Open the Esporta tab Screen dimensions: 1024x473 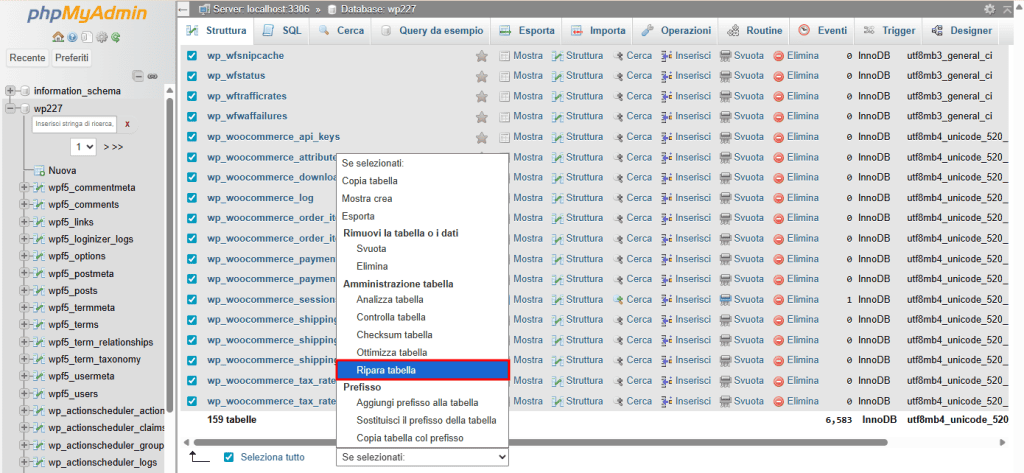[x=527, y=31]
